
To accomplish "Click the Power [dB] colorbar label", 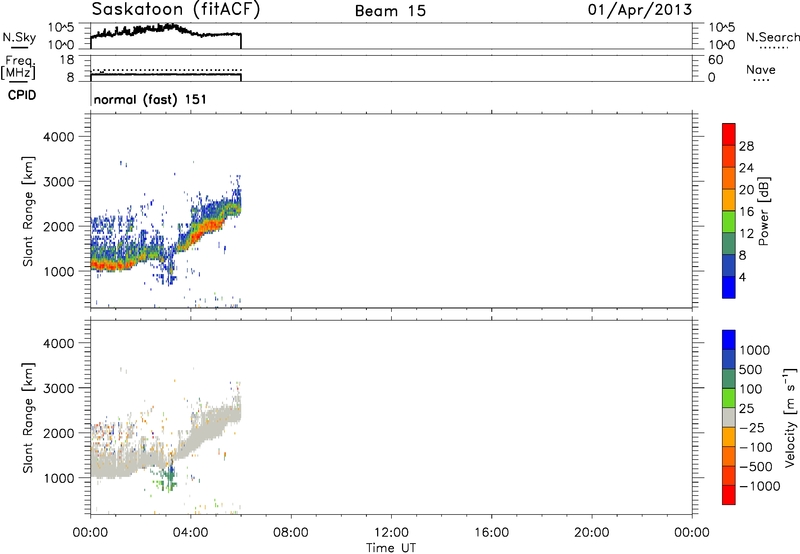I will 763,211.
